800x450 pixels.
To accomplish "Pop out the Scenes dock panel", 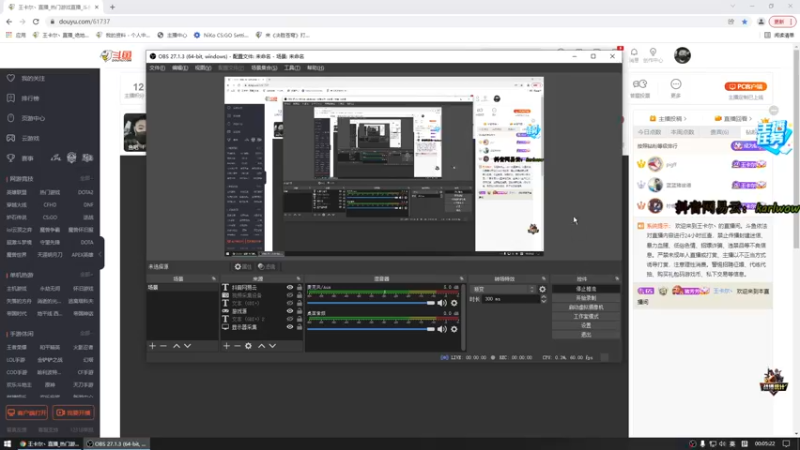I will 214,279.
